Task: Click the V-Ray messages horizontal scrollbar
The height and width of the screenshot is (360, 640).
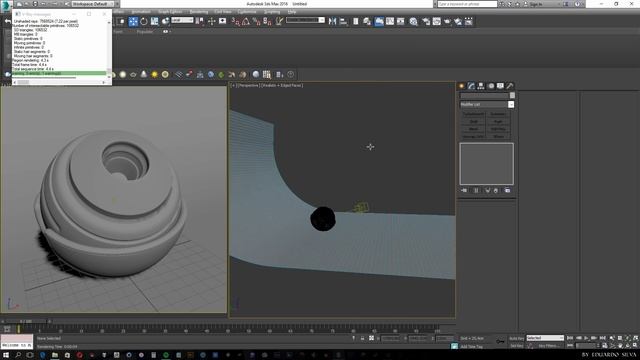Action: (x=59, y=82)
